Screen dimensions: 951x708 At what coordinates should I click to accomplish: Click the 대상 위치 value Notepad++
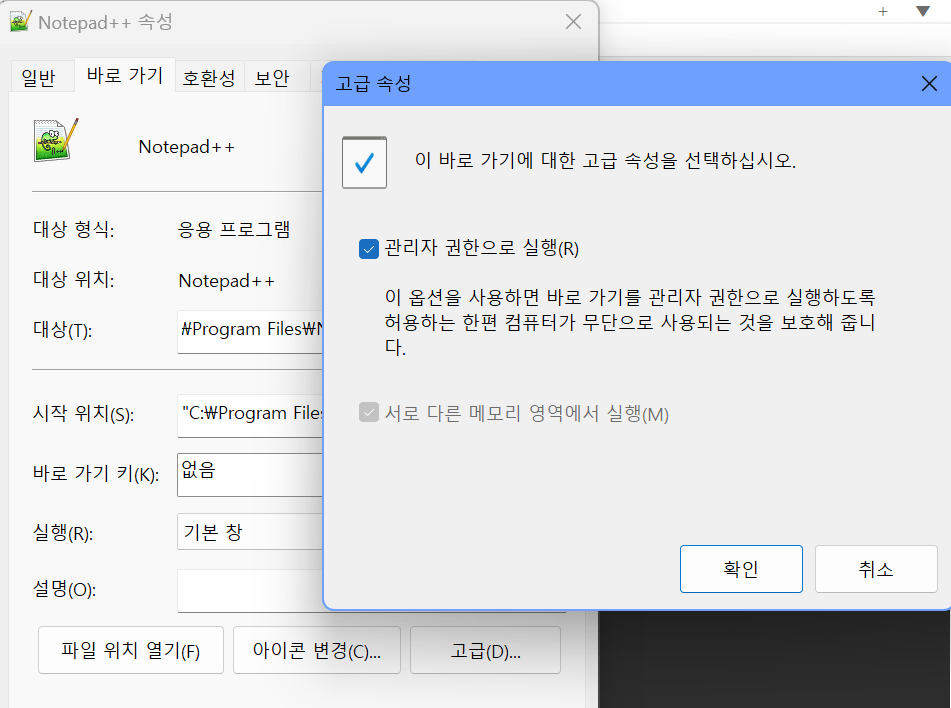point(226,281)
